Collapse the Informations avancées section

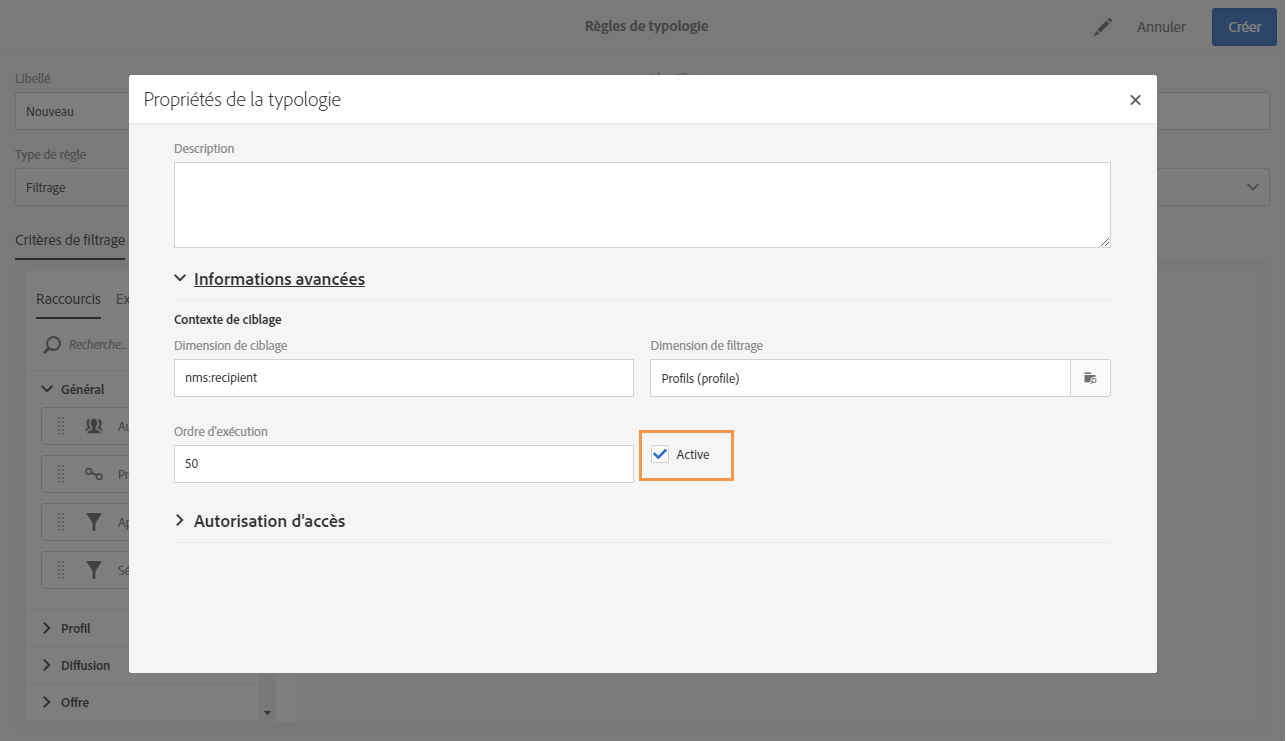coord(180,279)
